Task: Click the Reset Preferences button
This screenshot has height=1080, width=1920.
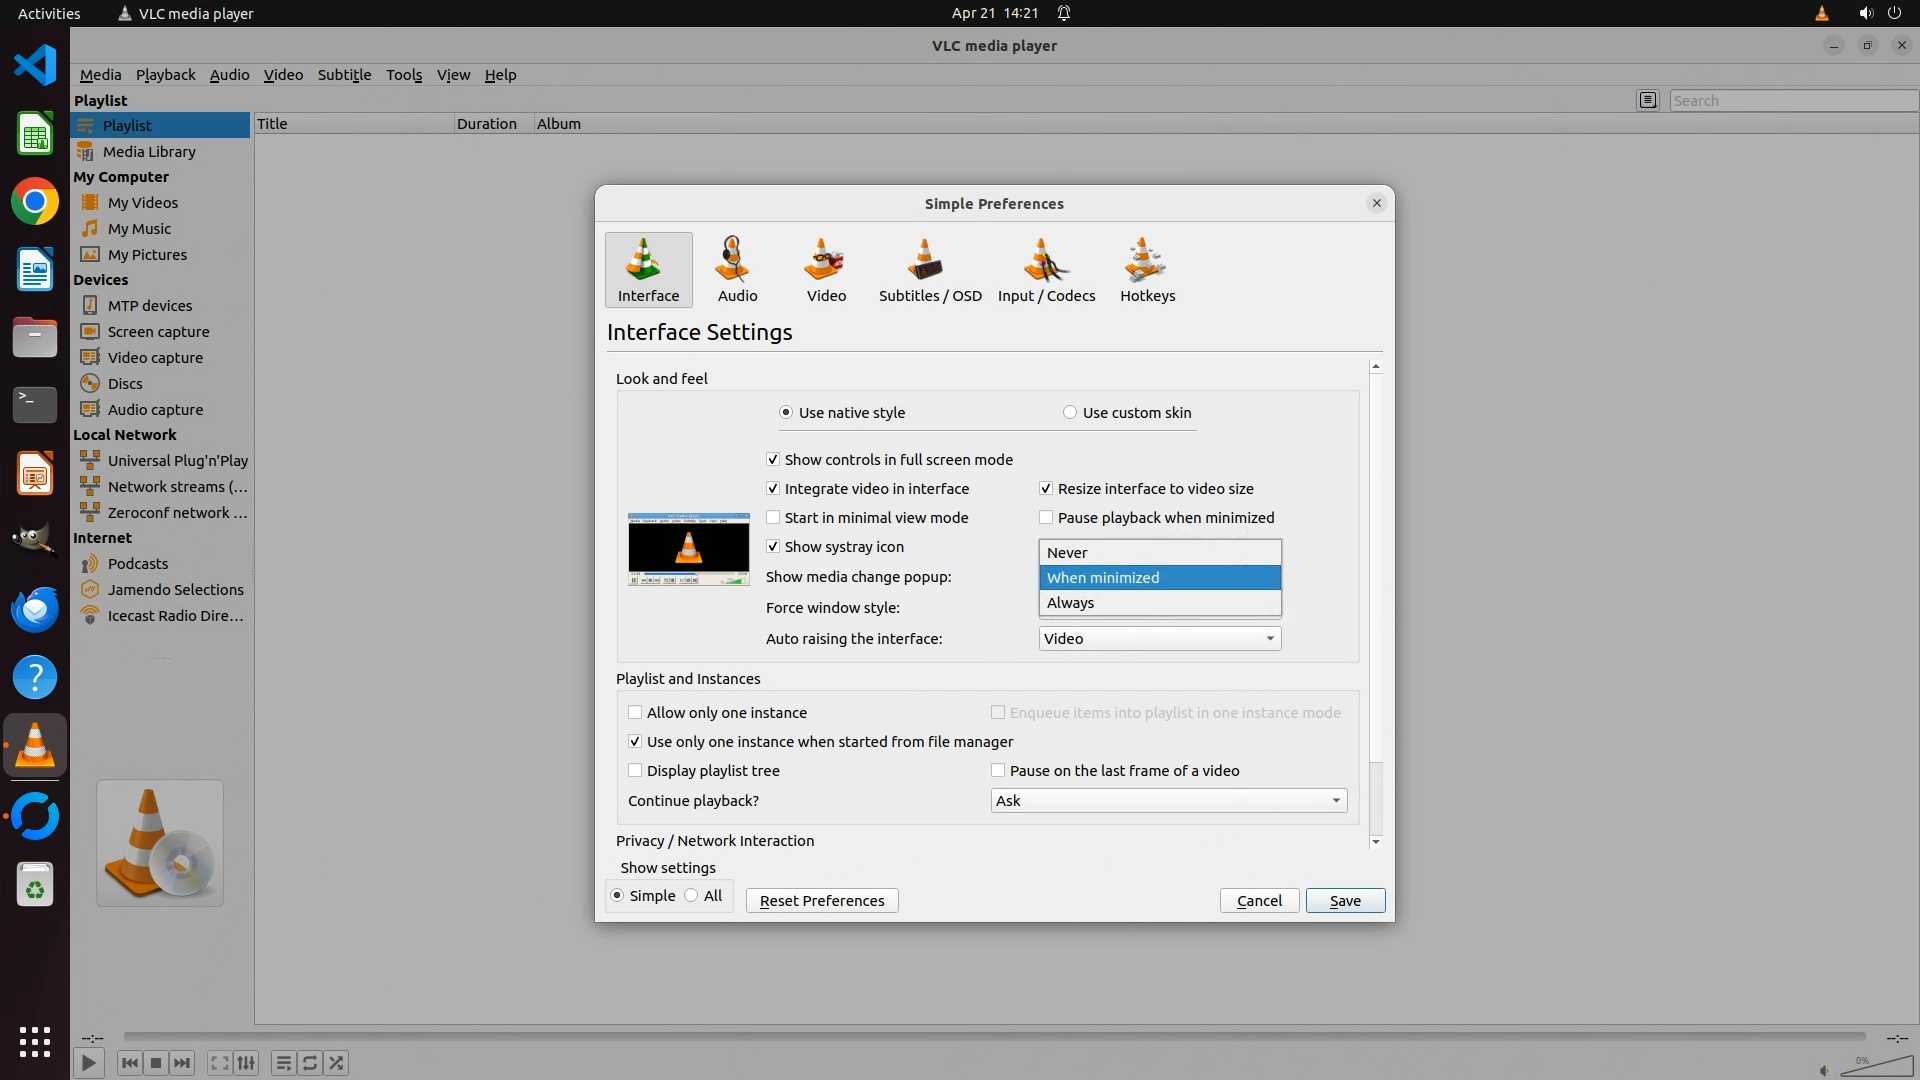Action: [x=821, y=901]
